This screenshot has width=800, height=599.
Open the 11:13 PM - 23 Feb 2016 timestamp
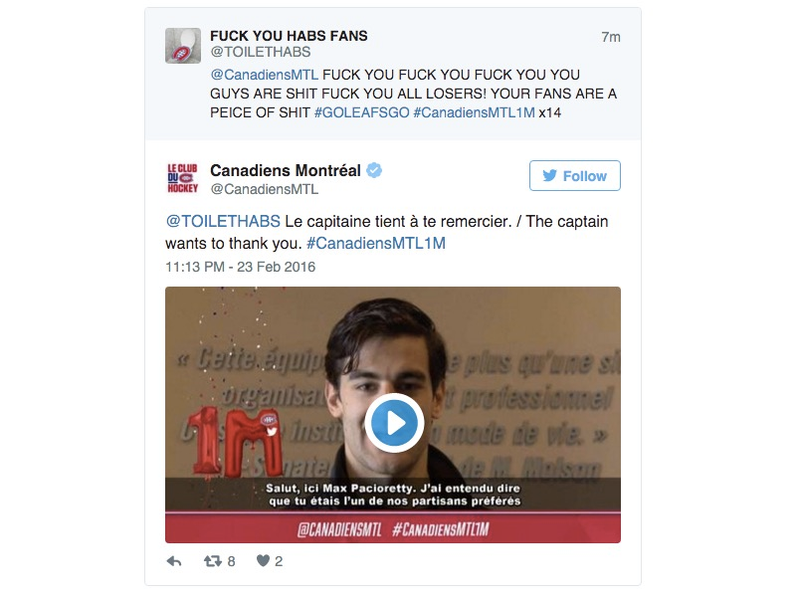pos(240,267)
